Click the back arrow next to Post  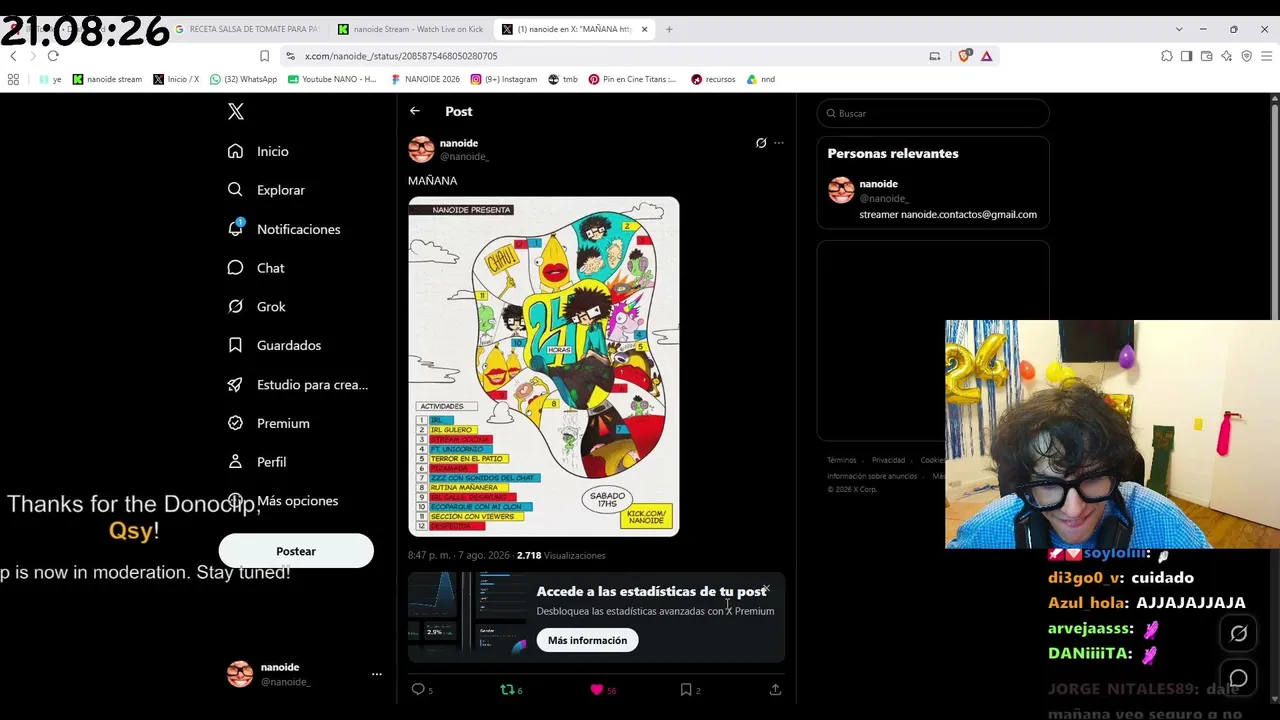coord(415,111)
